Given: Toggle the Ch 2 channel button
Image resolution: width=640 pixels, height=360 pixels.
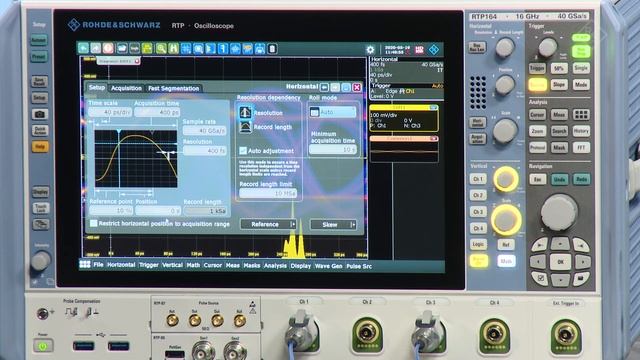Looking at the screenshot, I should pyautogui.click(x=478, y=195).
